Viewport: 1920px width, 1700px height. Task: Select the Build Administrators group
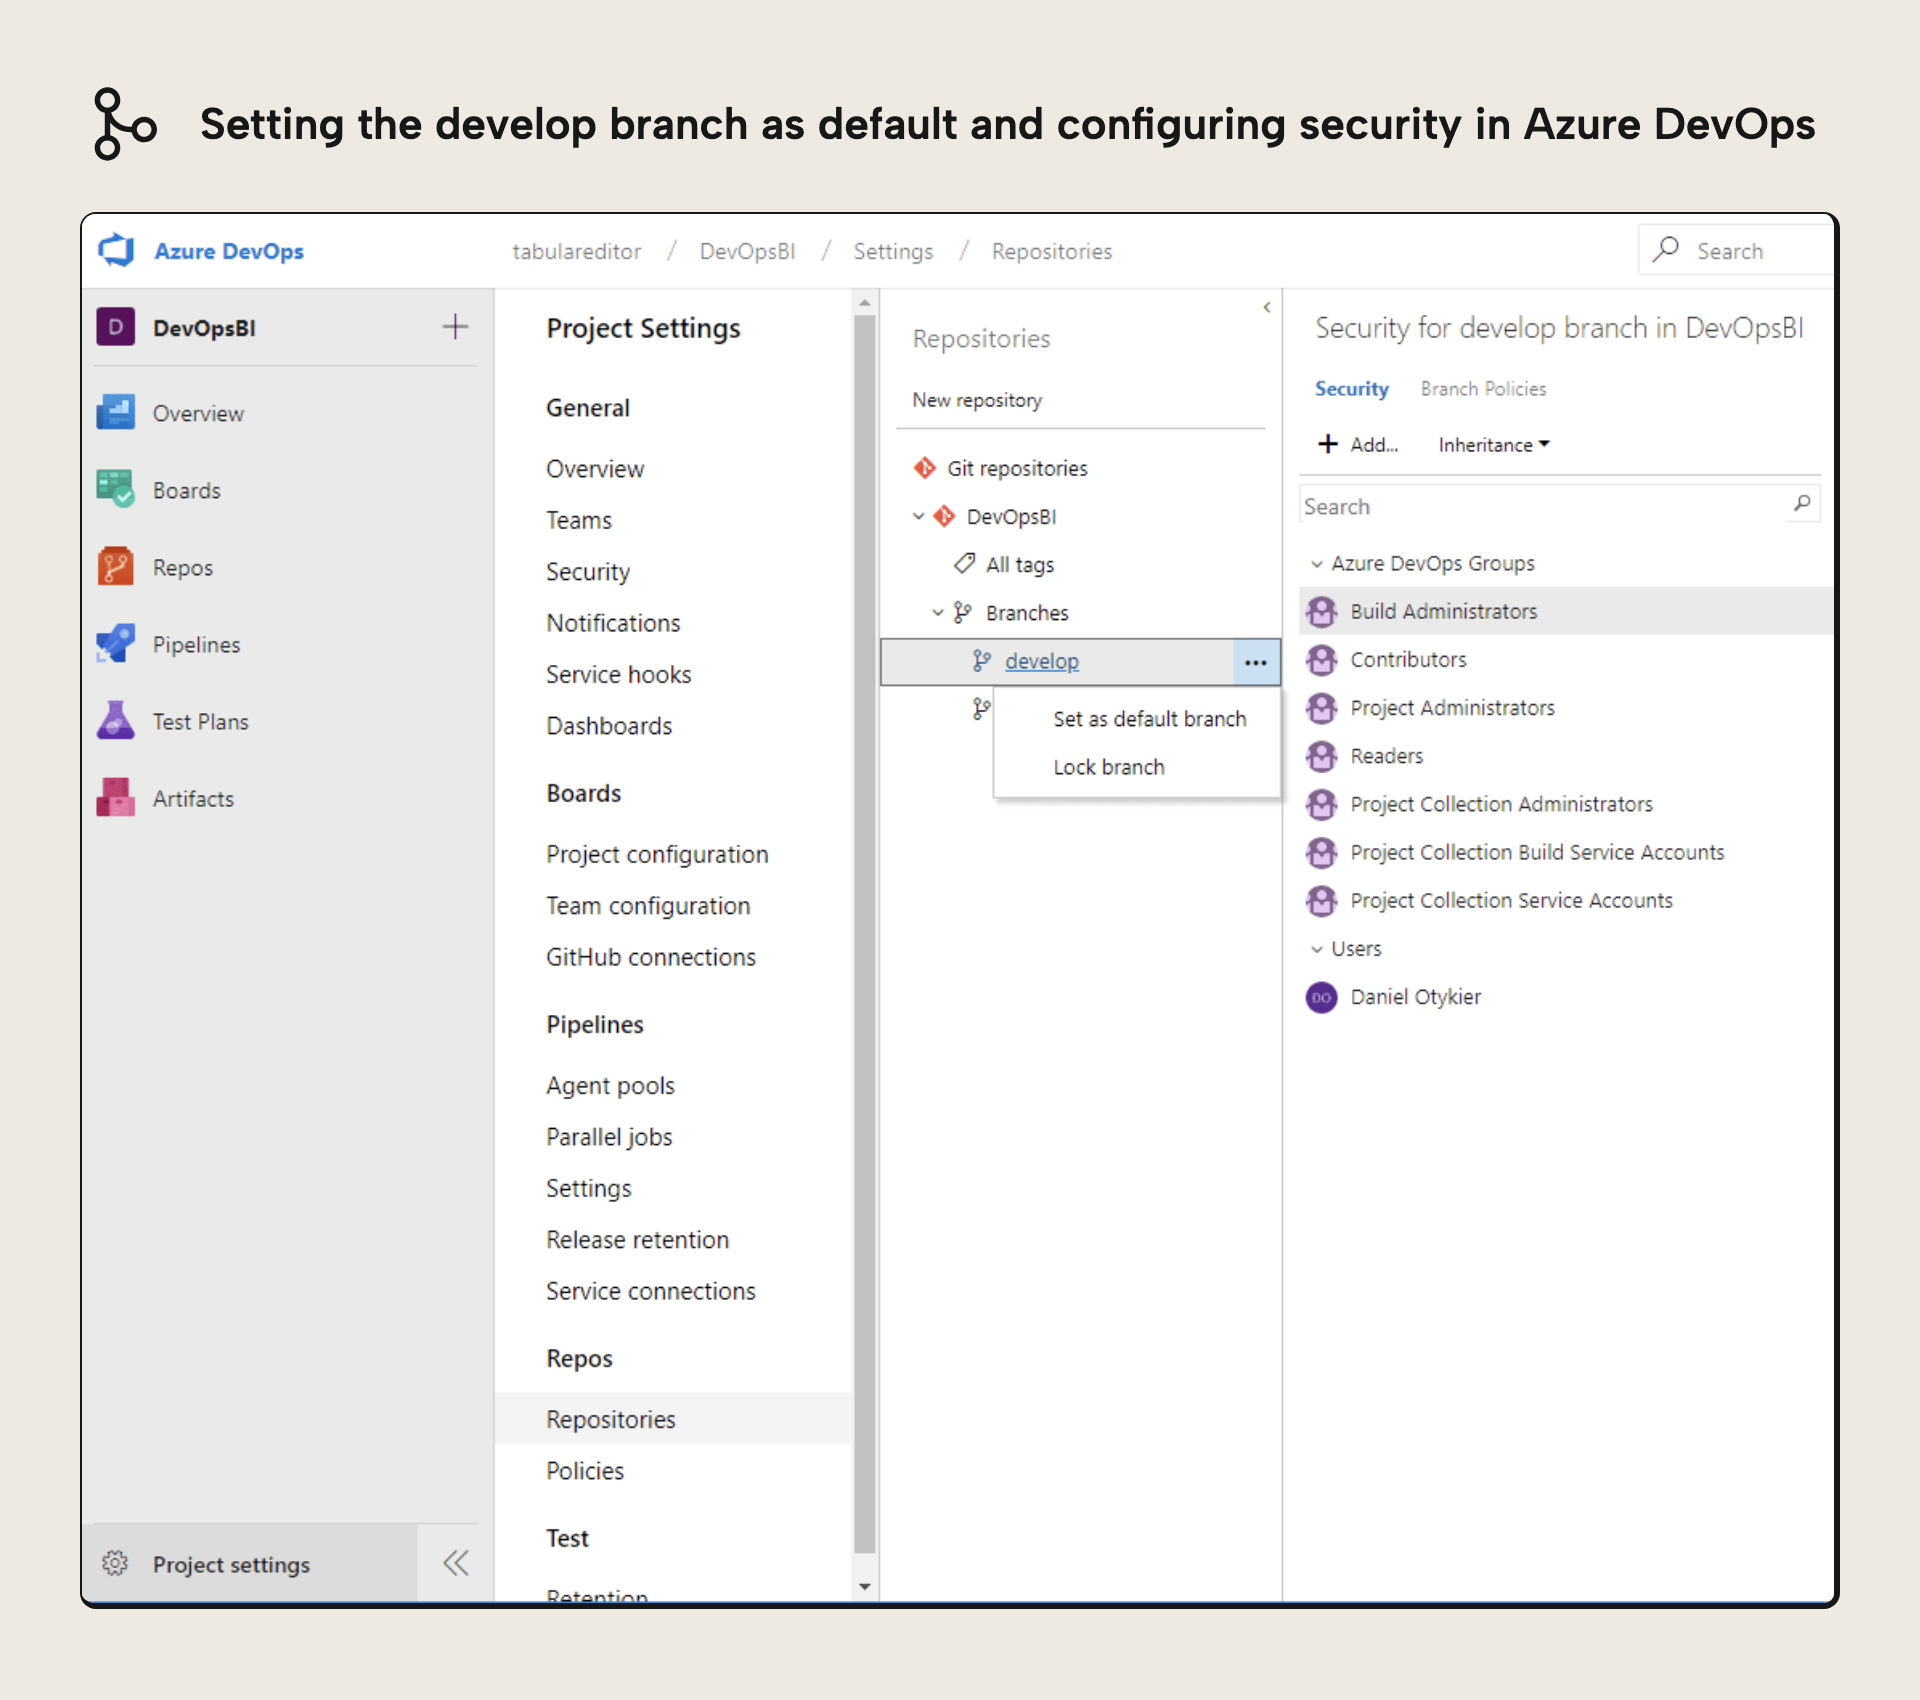coord(1566,611)
